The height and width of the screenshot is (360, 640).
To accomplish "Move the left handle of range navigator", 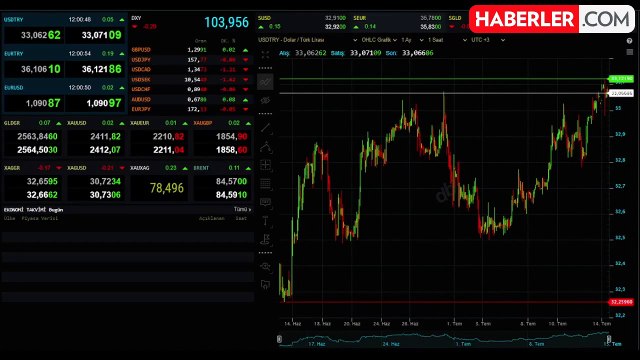I will coord(279,339).
